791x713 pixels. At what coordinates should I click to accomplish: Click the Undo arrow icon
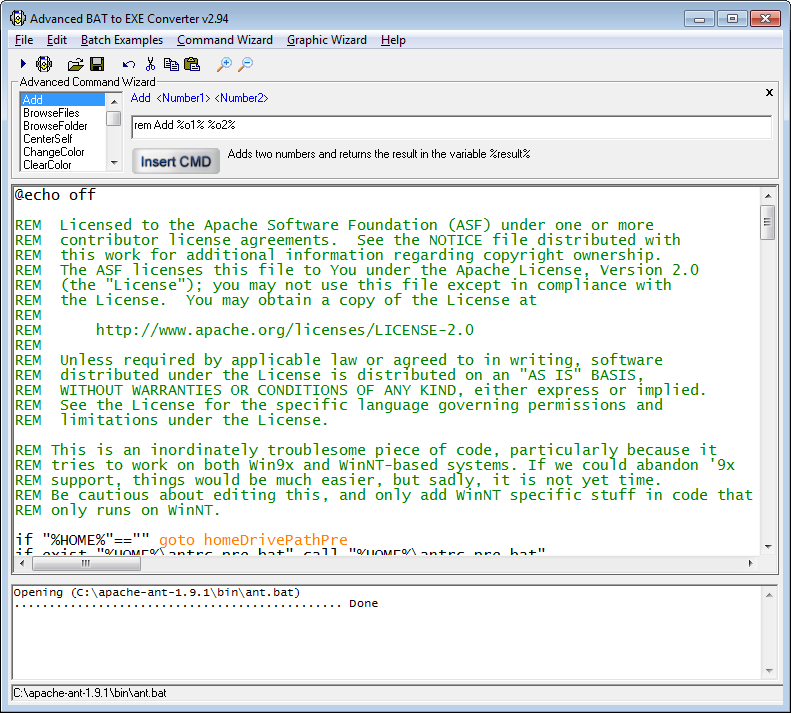(129, 64)
